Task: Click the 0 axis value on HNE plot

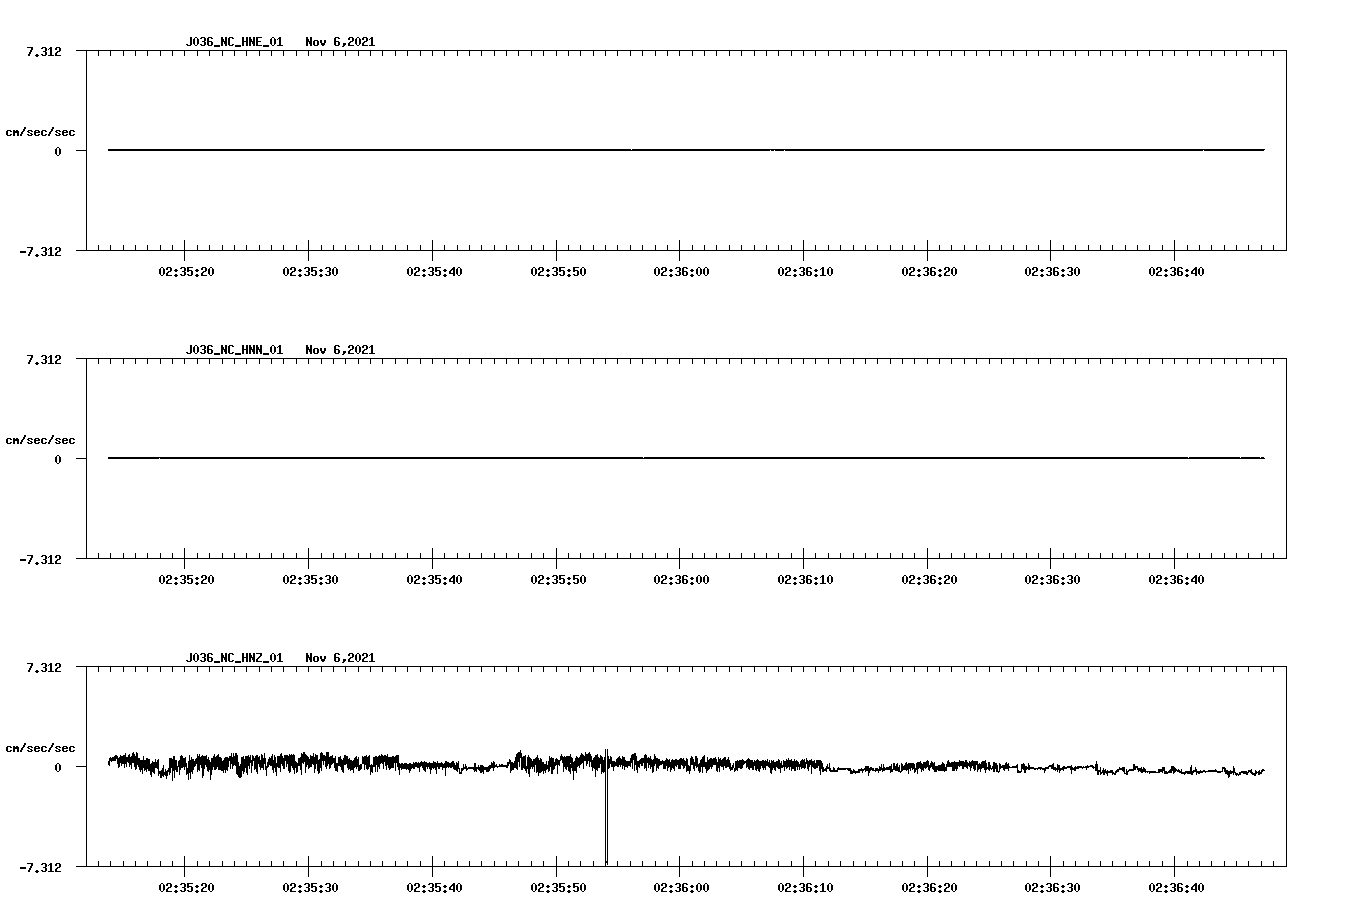Action: point(58,151)
